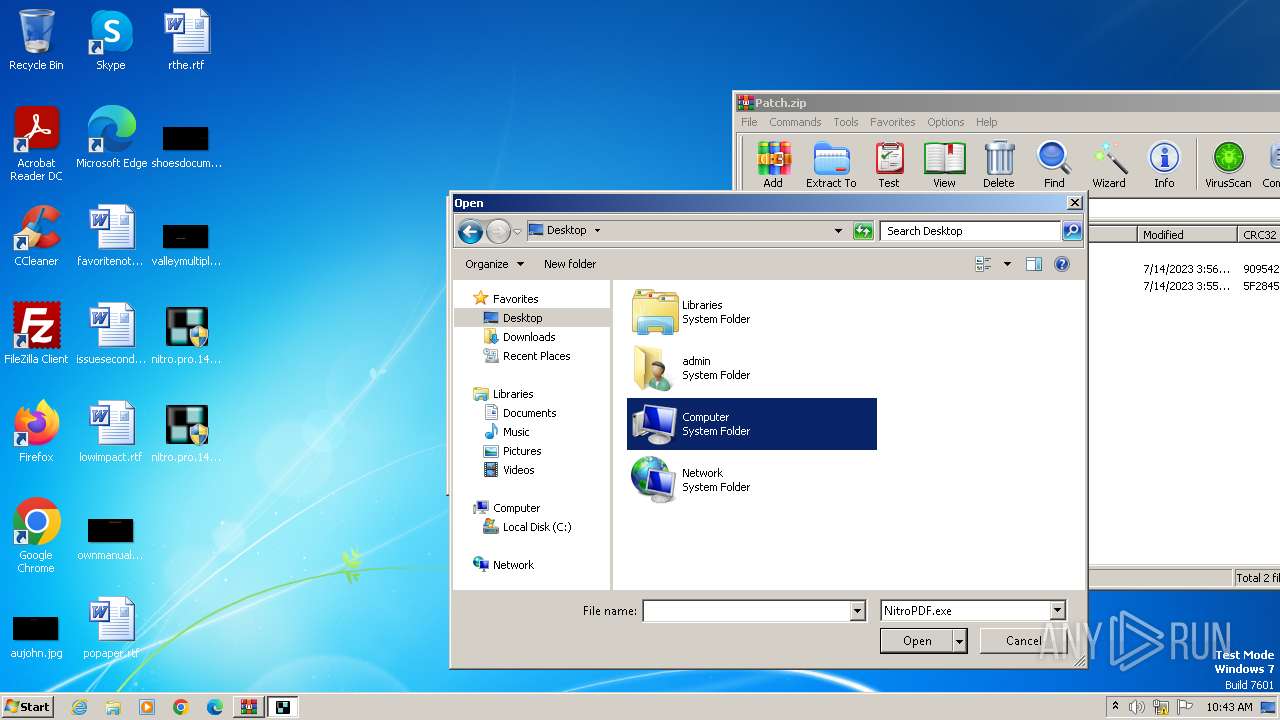Click the search magnifier in Open dialog
1280x720 pixels.
(1071, 231)
